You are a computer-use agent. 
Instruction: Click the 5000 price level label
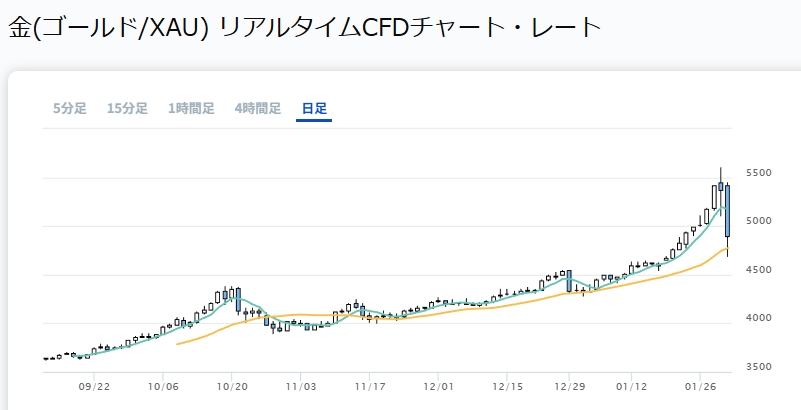[x=759, y=221]
